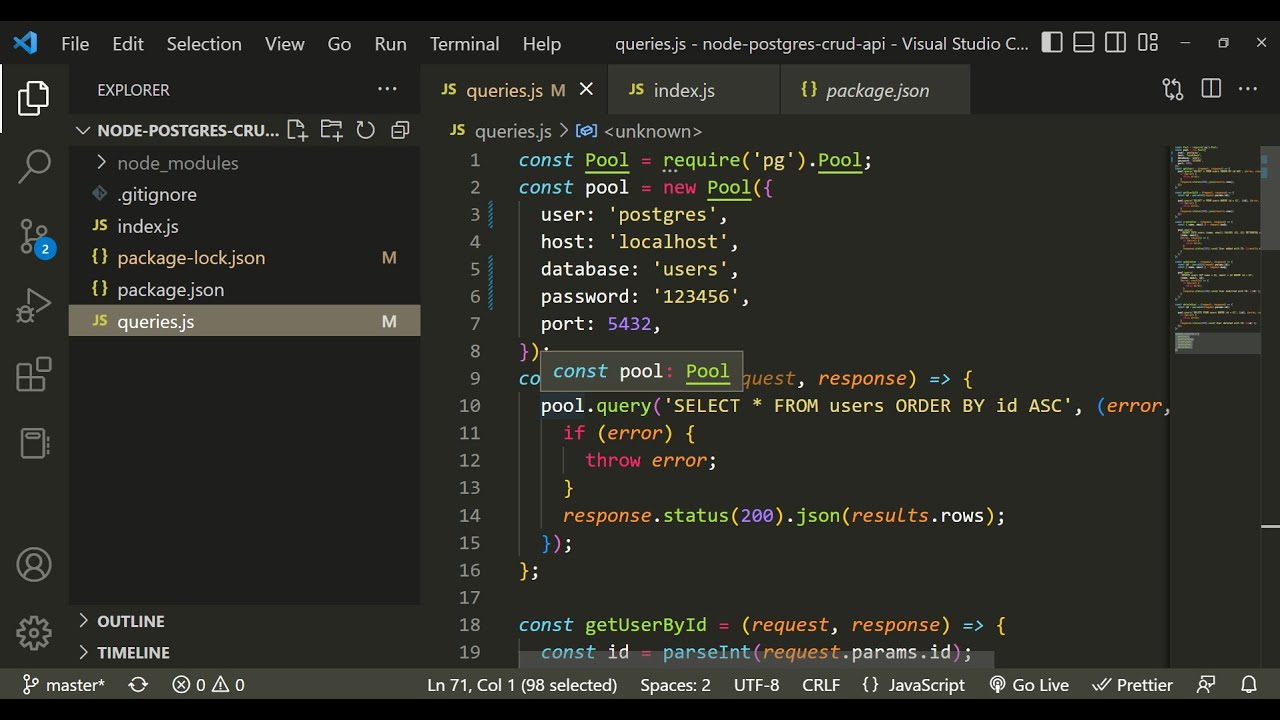The image size is (1280, 720).
Task: Click Go Live in the status bar
Action: point(1029,685)
